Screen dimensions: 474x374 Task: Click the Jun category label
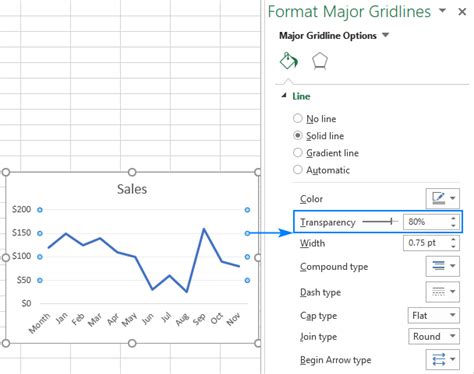pyautogui.click(x=147, y=318)
